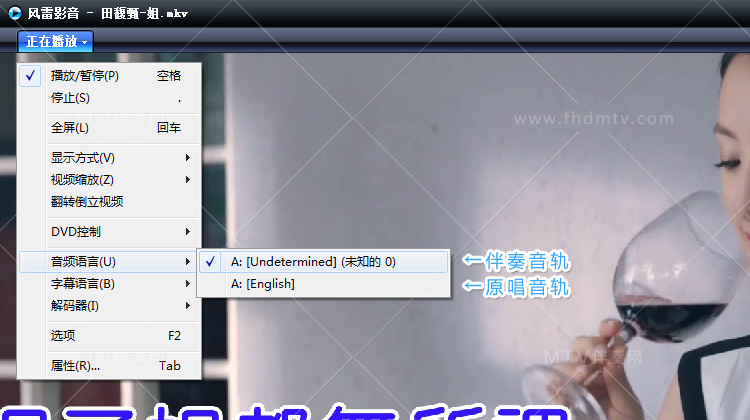
Task: Open 属性(R)... menu item
Action: click(109, 366)
